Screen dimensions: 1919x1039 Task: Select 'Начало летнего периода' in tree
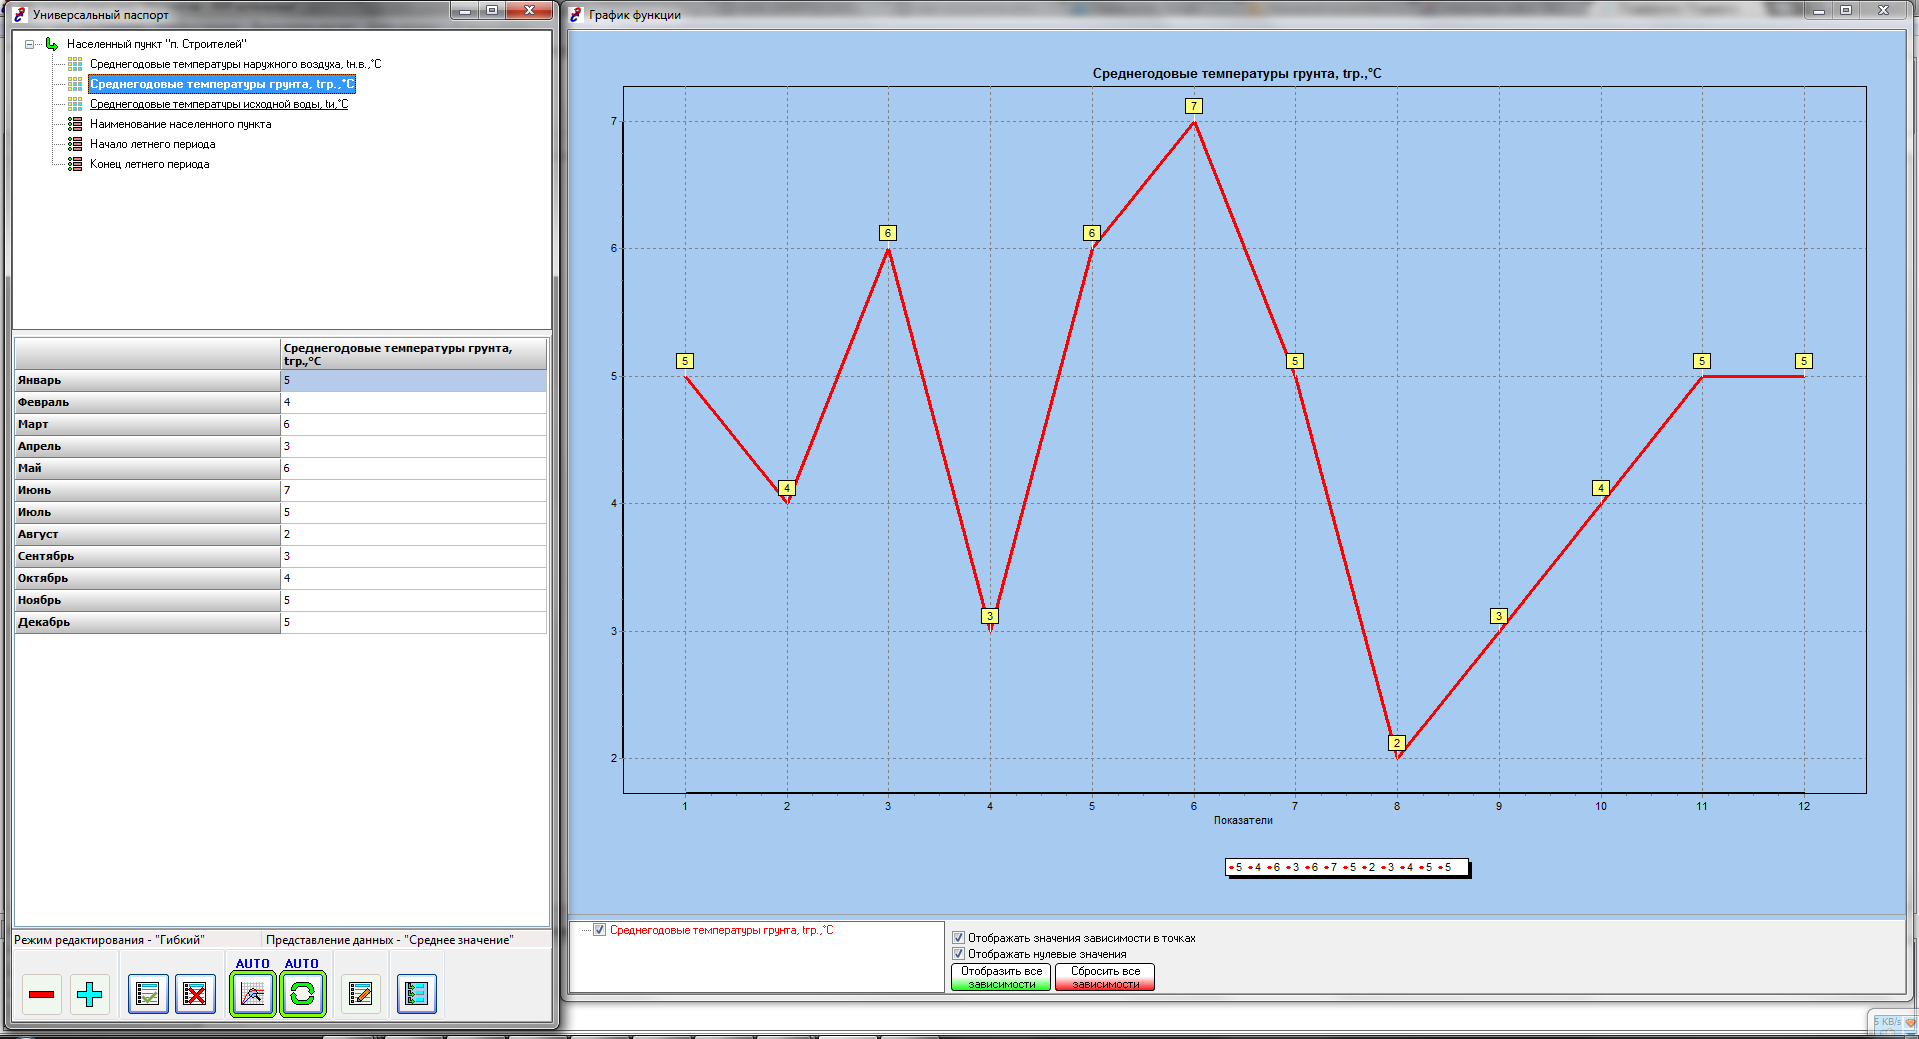[152, 144]
